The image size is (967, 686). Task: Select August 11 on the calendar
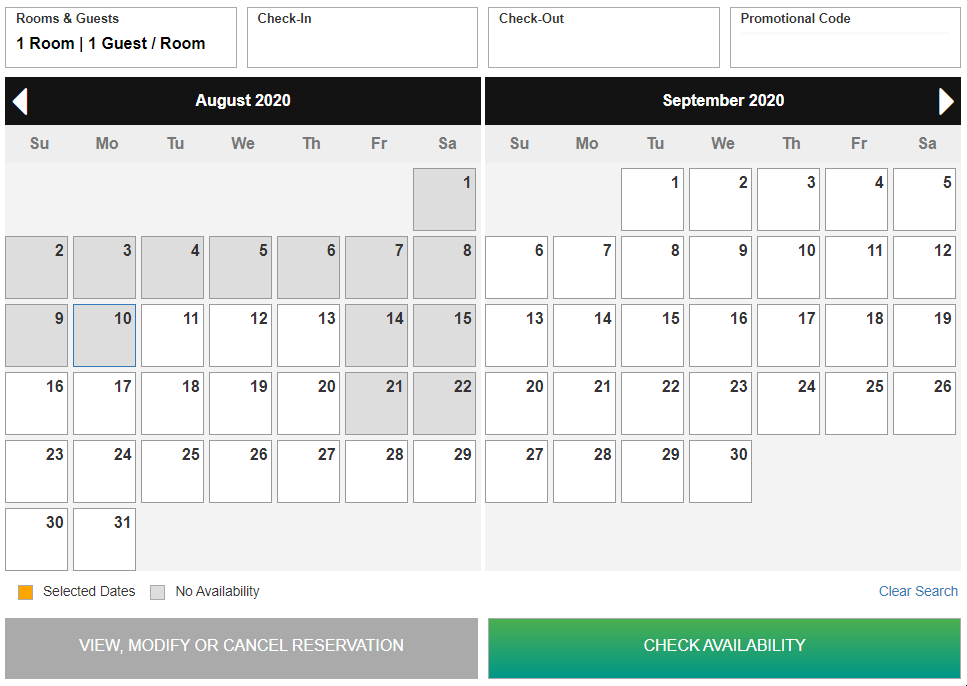click(172, 336)
